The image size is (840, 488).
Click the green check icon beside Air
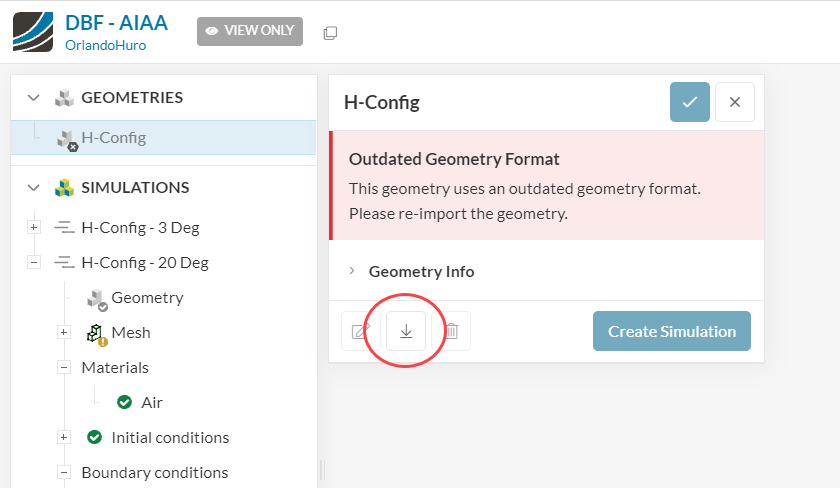click(x=124, y=402)
